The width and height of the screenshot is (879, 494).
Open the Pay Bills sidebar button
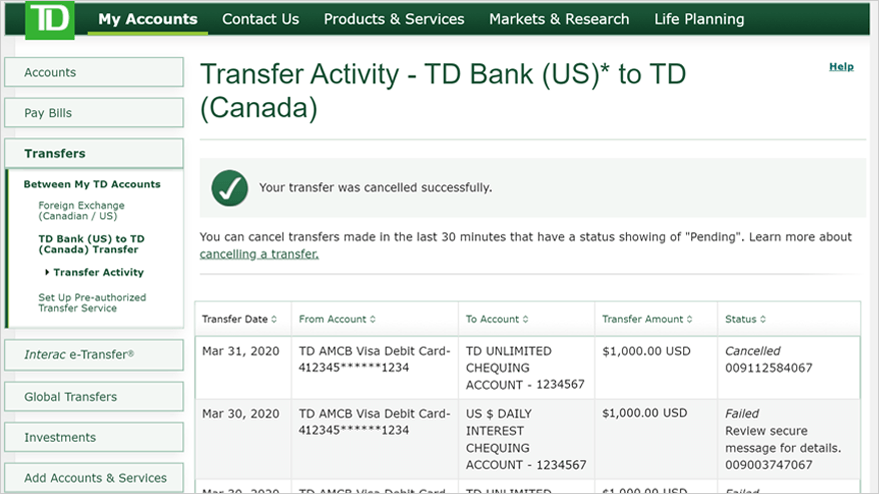pyautogui.click(x=94, y=113)
